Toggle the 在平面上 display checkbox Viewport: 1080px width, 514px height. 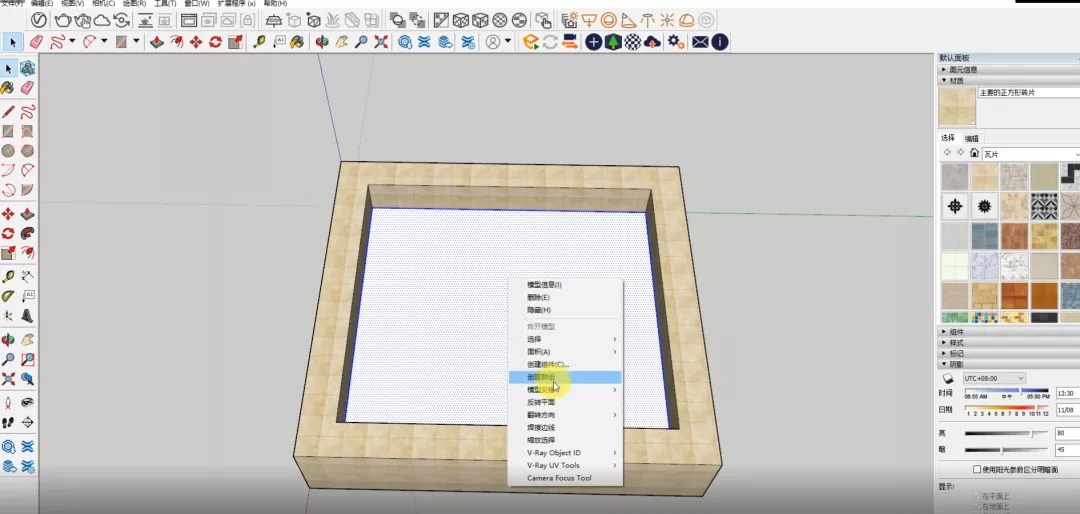tap(977, 496)
